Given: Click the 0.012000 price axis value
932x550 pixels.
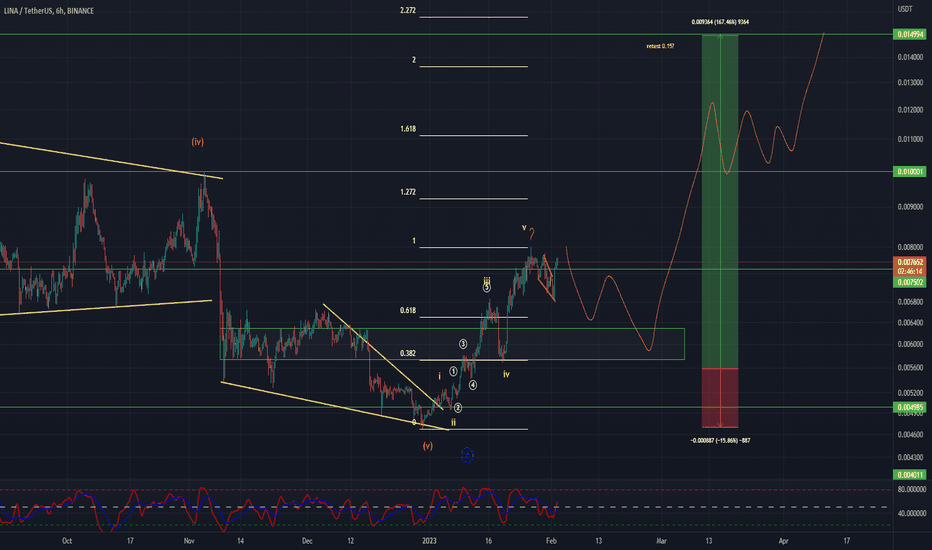Looking at the screenshot, I should click(910, 110).
